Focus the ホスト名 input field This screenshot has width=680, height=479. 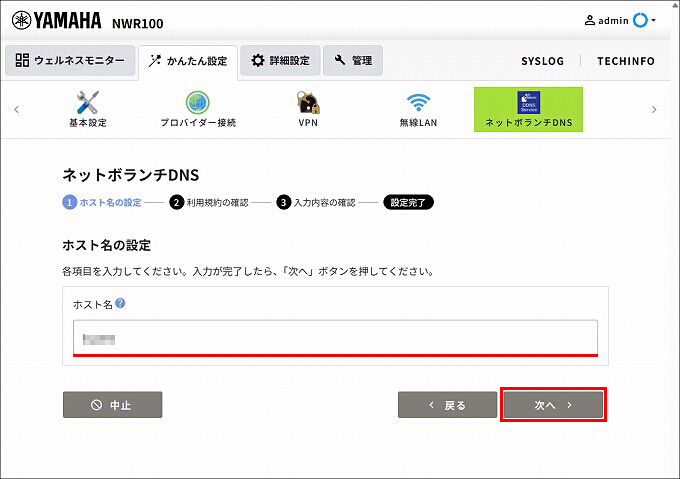coord(335,338)
